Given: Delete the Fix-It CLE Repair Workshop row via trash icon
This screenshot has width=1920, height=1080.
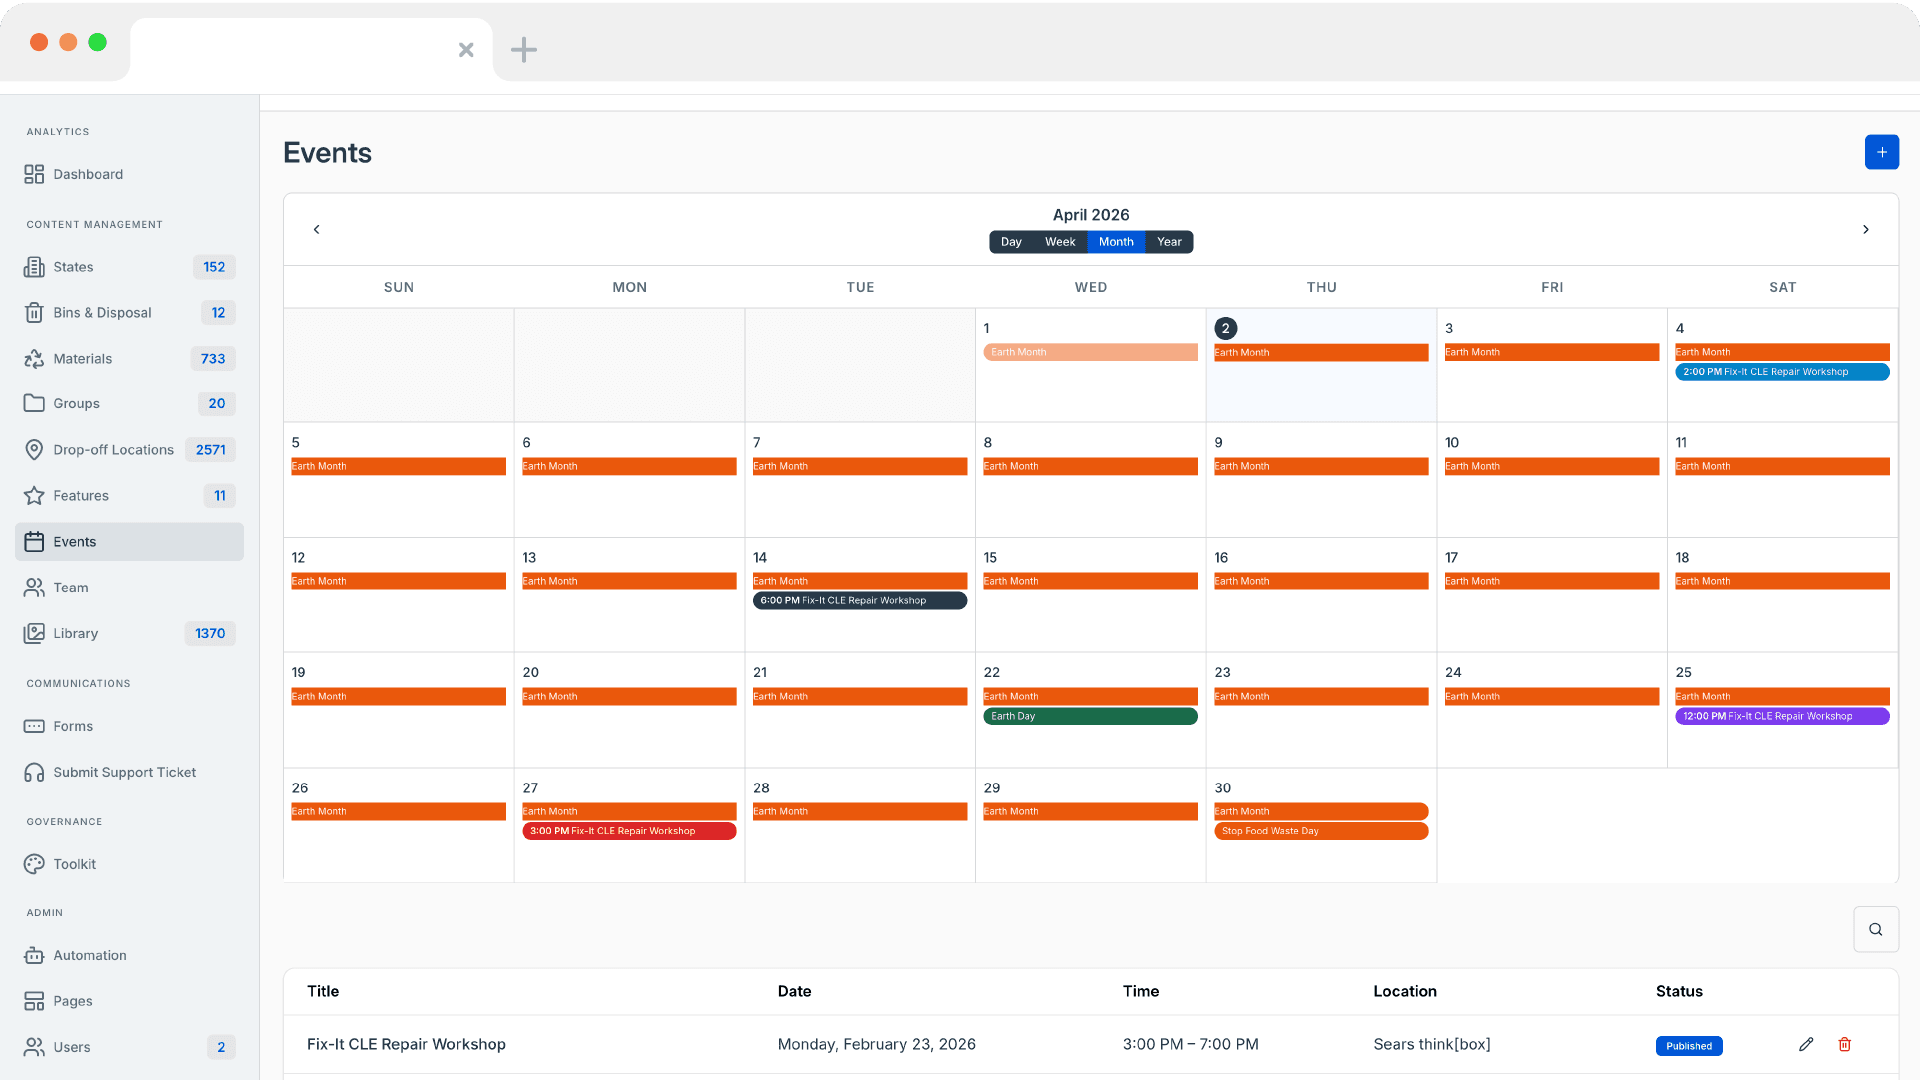Looking at the screenshot, I should tap(1844, 1044).
